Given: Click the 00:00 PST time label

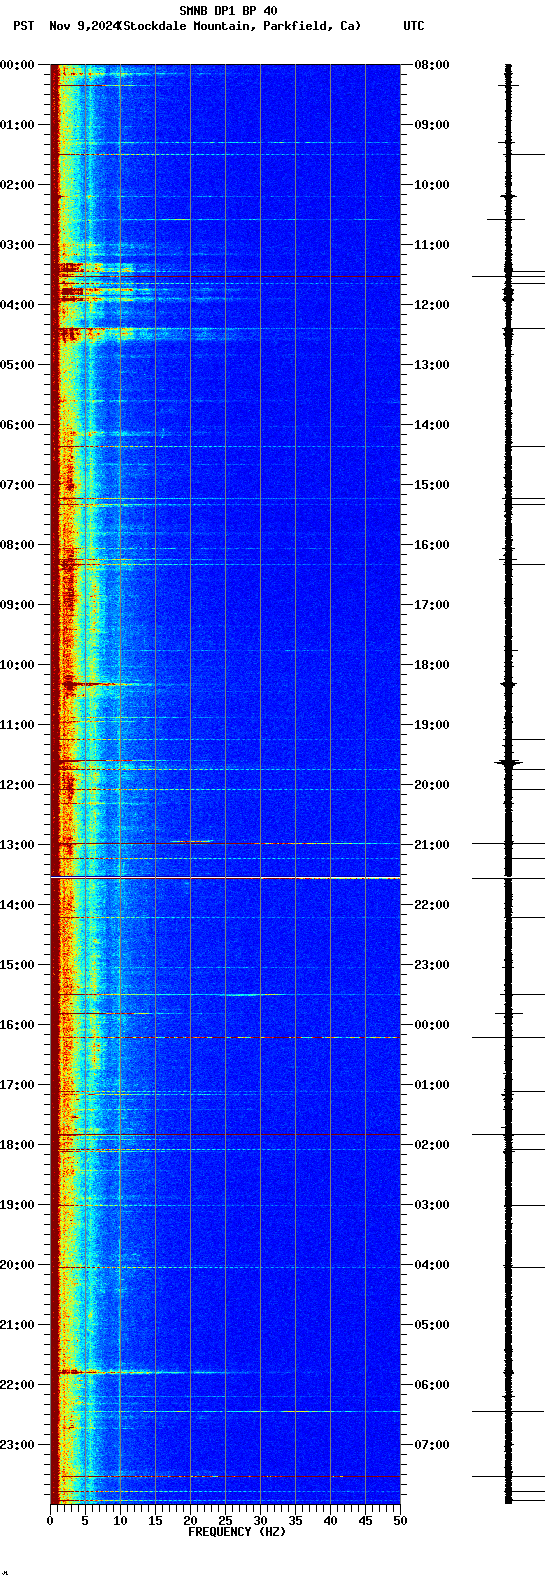Looking at the screenshot, I should [x=18, y=65].
